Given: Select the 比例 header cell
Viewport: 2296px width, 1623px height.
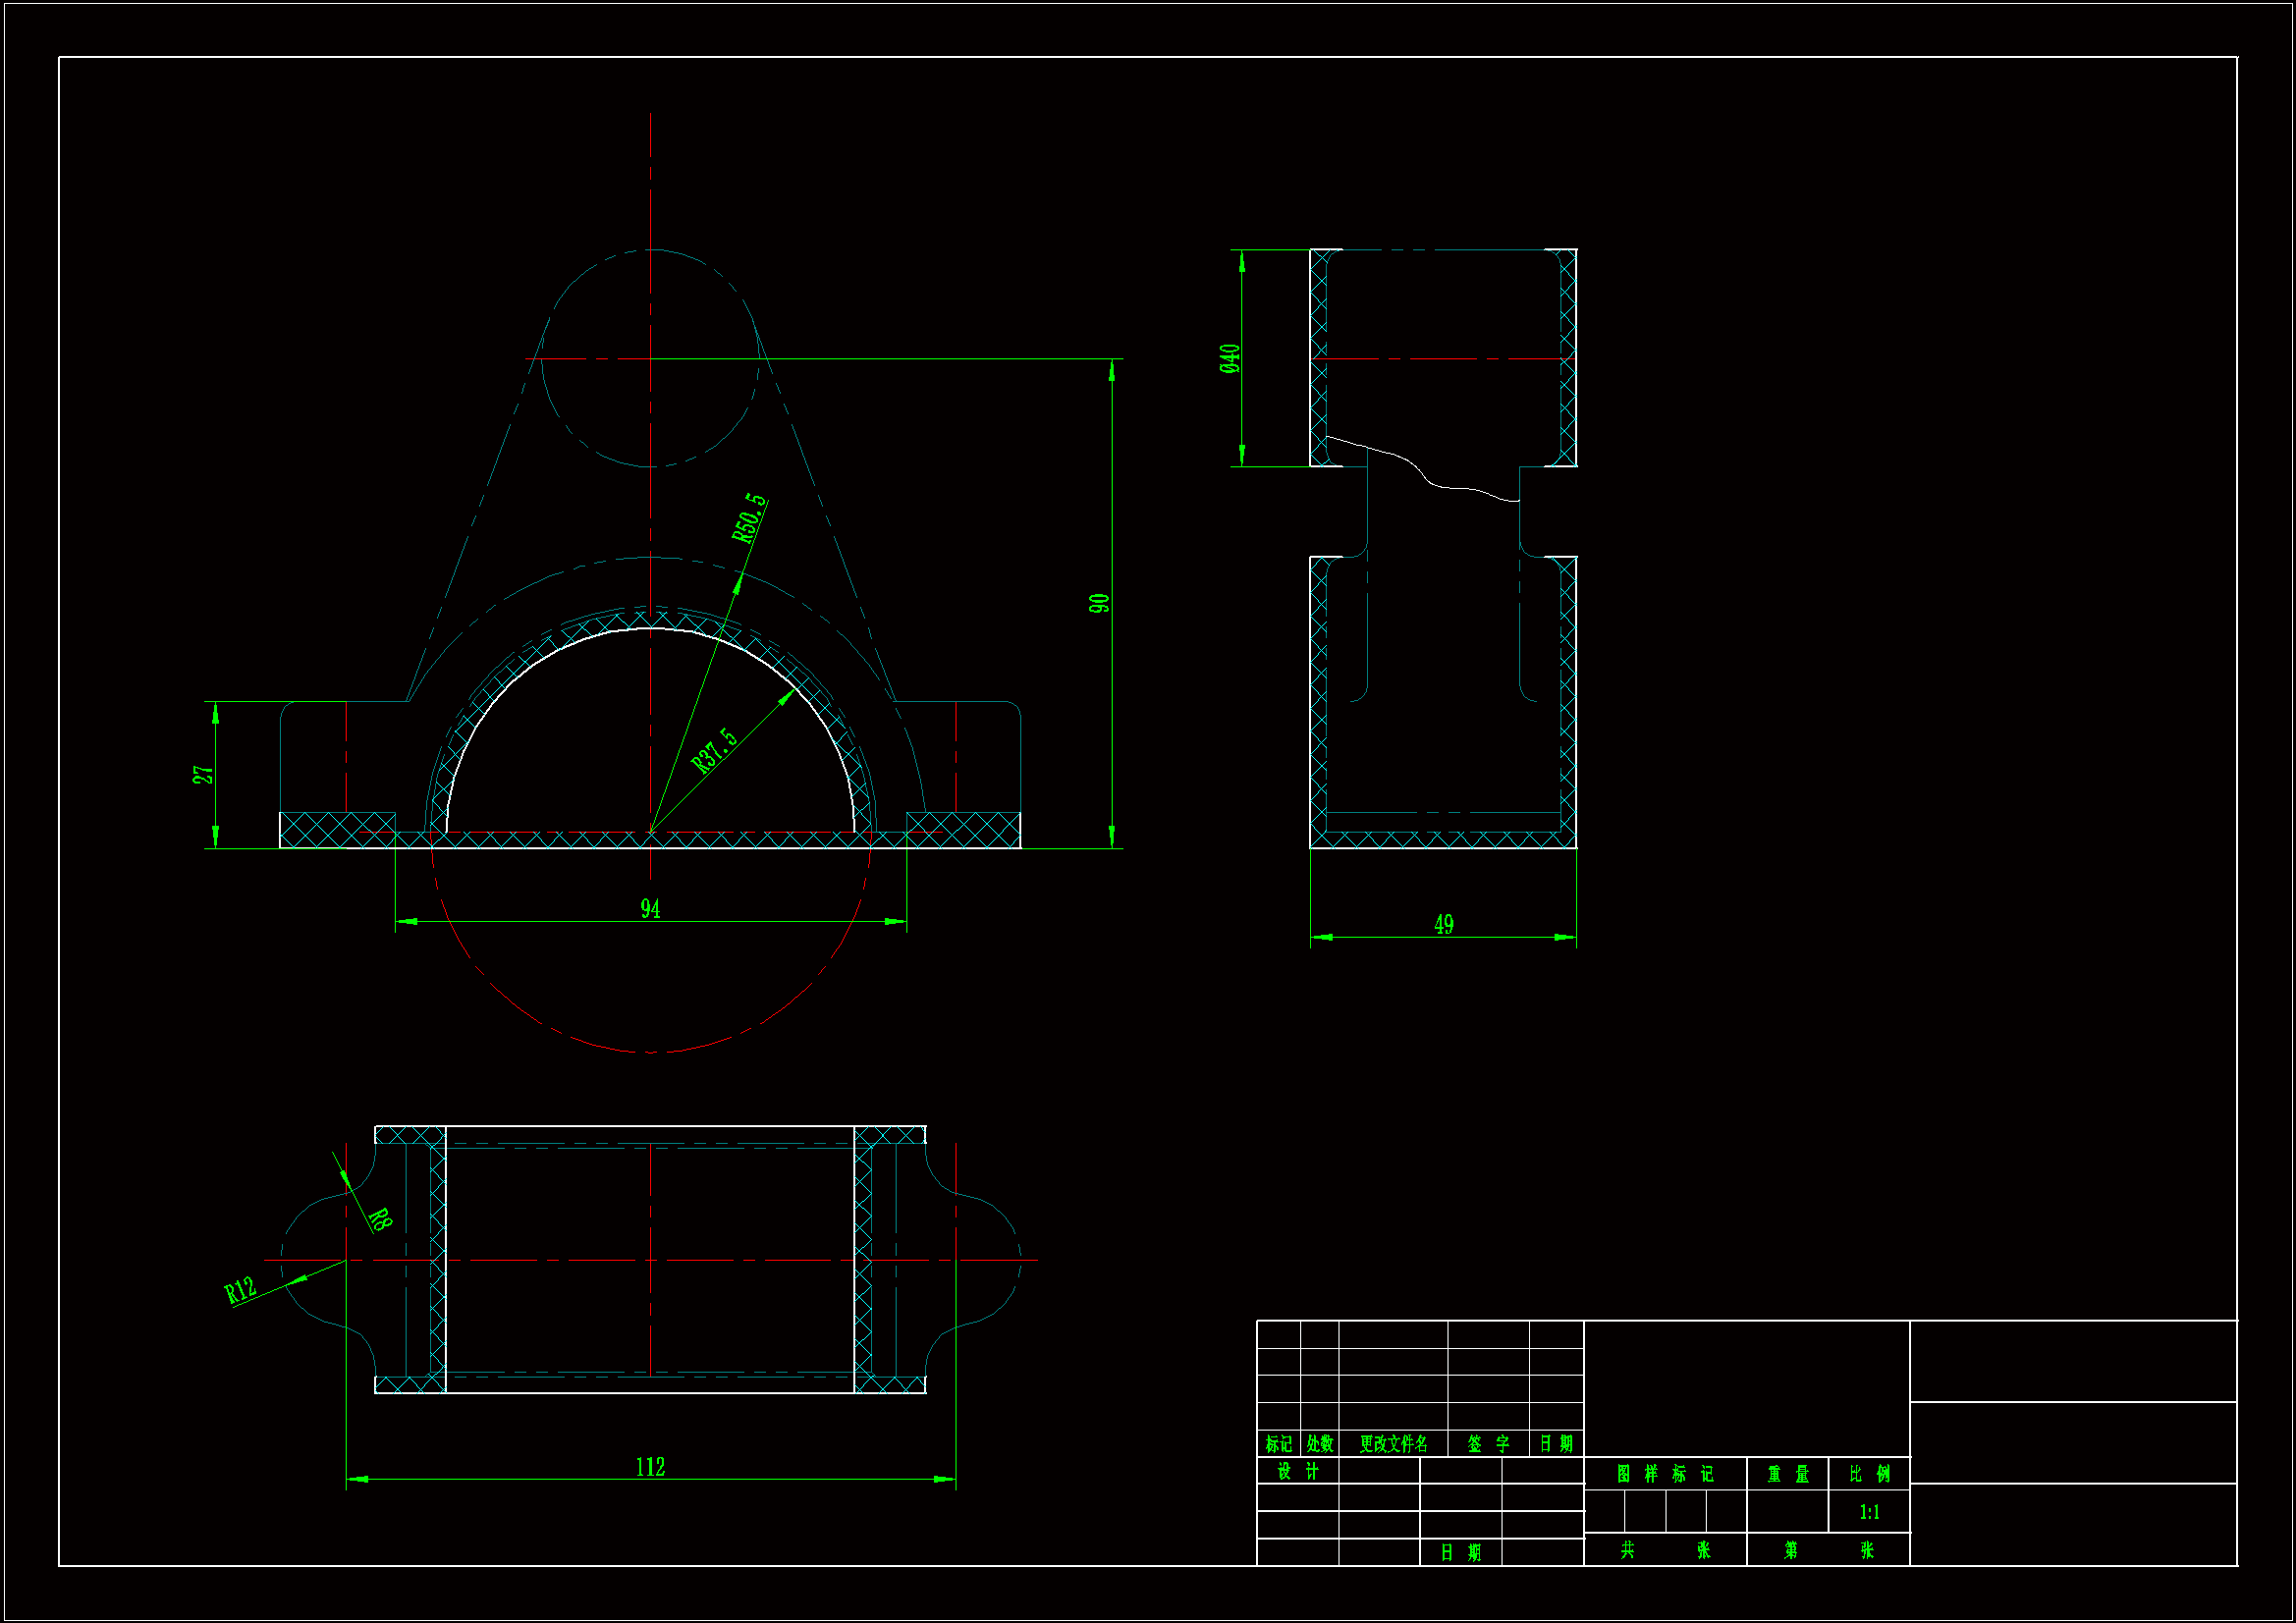Looking at the screenshot, I should point(1869,1474).
